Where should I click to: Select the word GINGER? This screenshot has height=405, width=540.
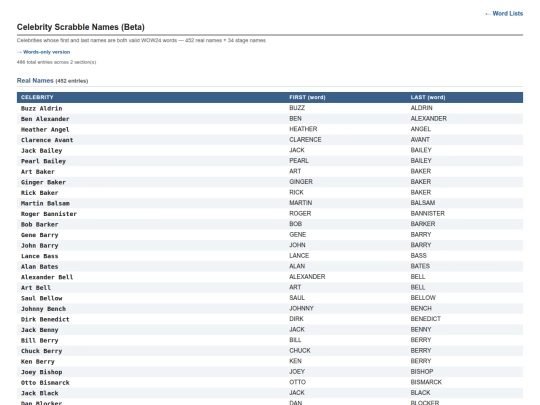[301, 181]
